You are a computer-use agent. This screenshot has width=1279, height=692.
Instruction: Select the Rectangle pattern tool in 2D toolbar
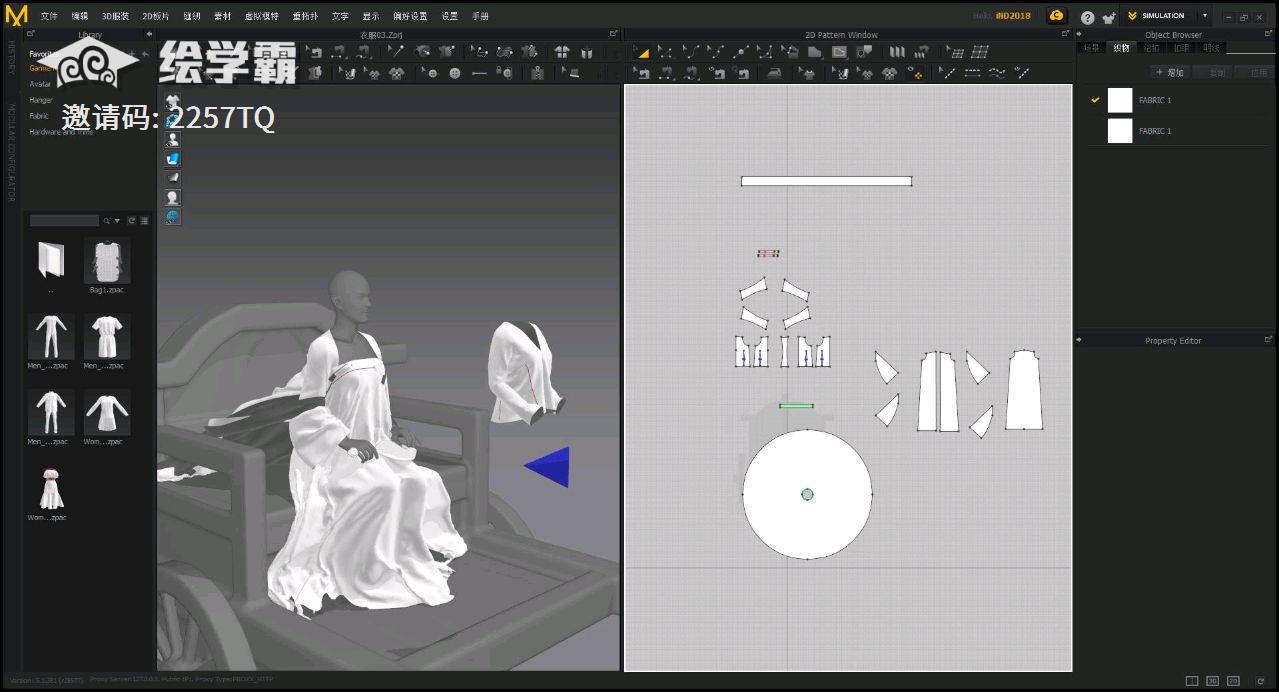pos(814,52)
